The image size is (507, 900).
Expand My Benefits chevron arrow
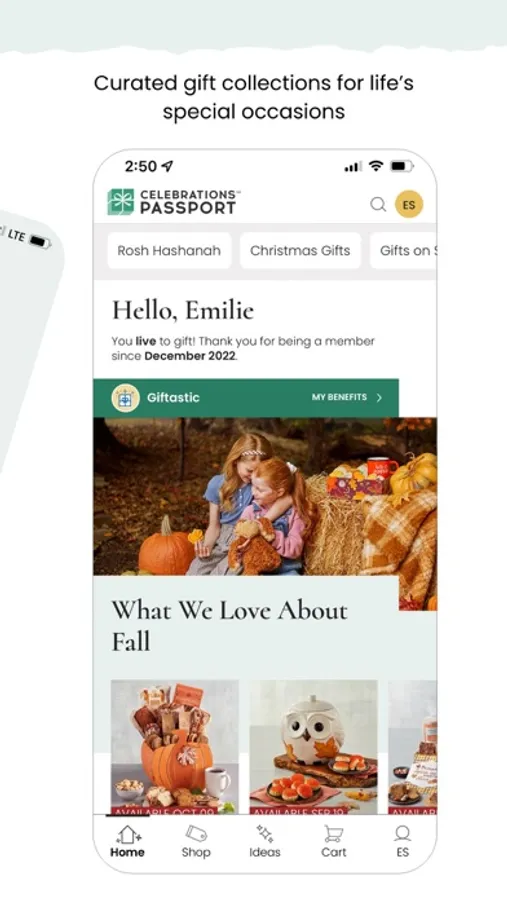coord(379,398)
